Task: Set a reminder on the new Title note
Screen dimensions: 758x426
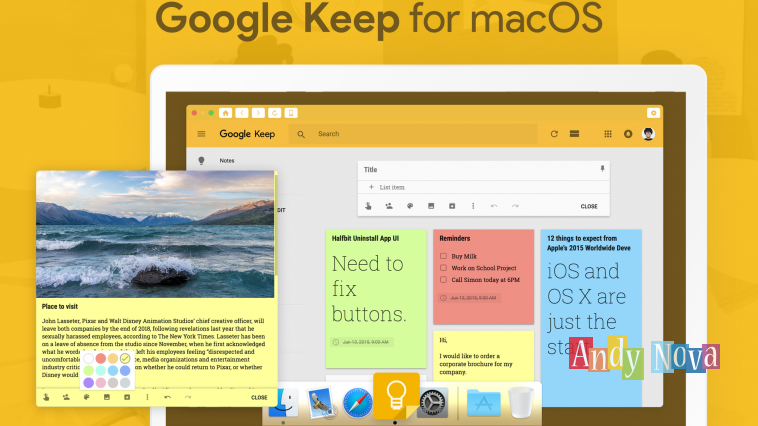Action: click(x=368, y=206)
